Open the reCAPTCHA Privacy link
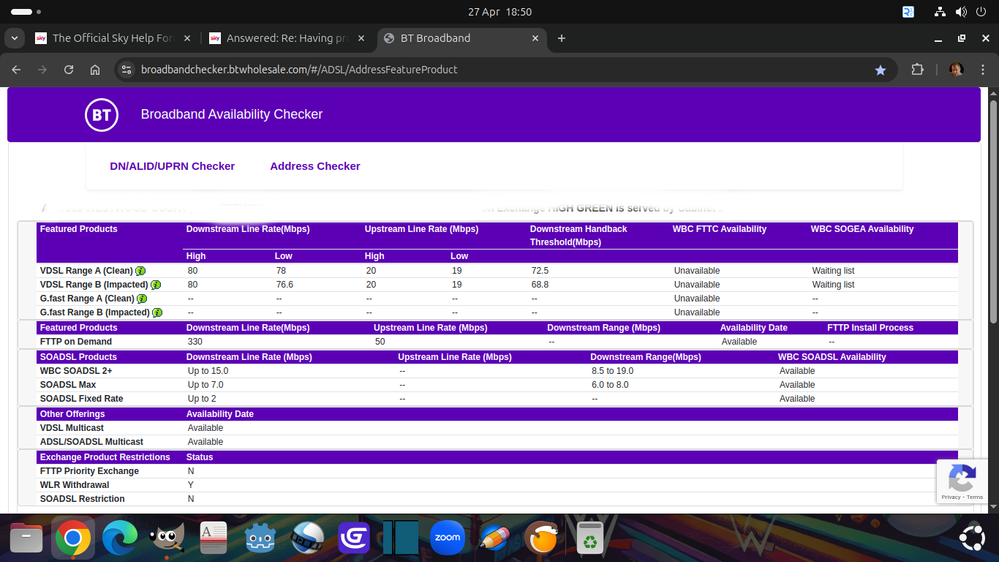This screenshot has width=999, height=562. click(x=951, y=497)
